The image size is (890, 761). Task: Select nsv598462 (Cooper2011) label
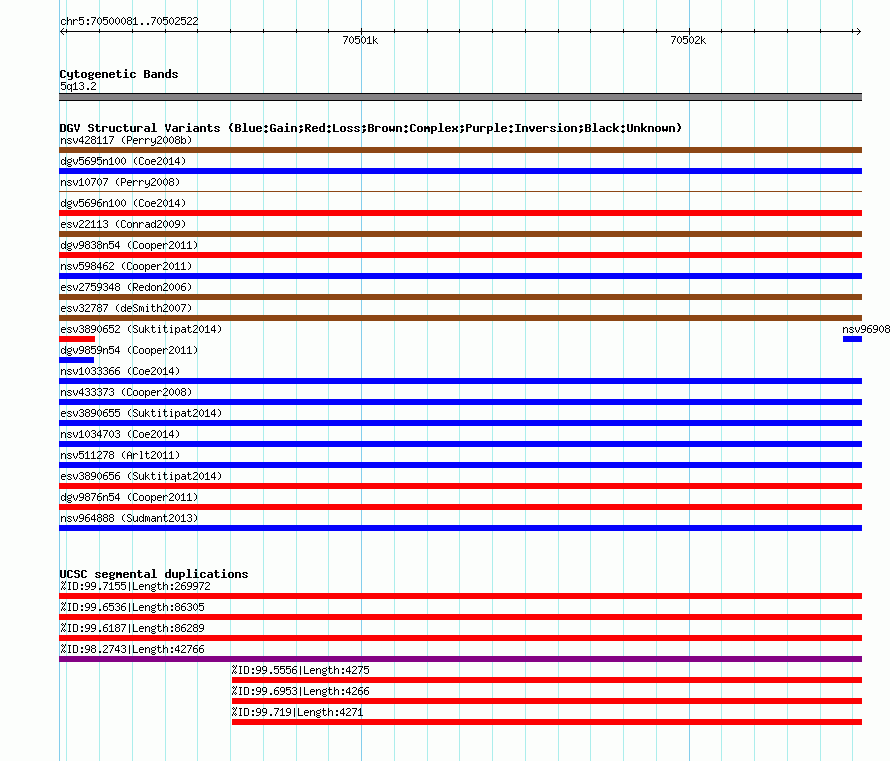pyautogui.click(x=126, y=266)
